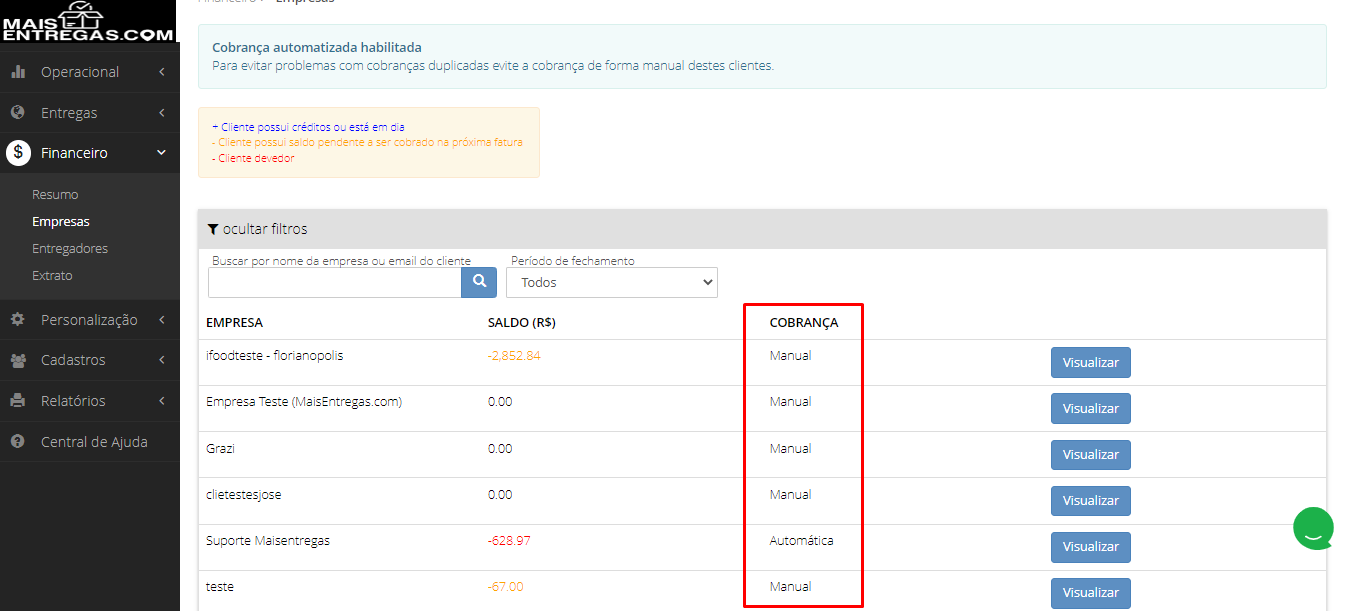1345x611 pixels.
Task: Click the Personalização gear icon
Action: [x=18, y=320]
